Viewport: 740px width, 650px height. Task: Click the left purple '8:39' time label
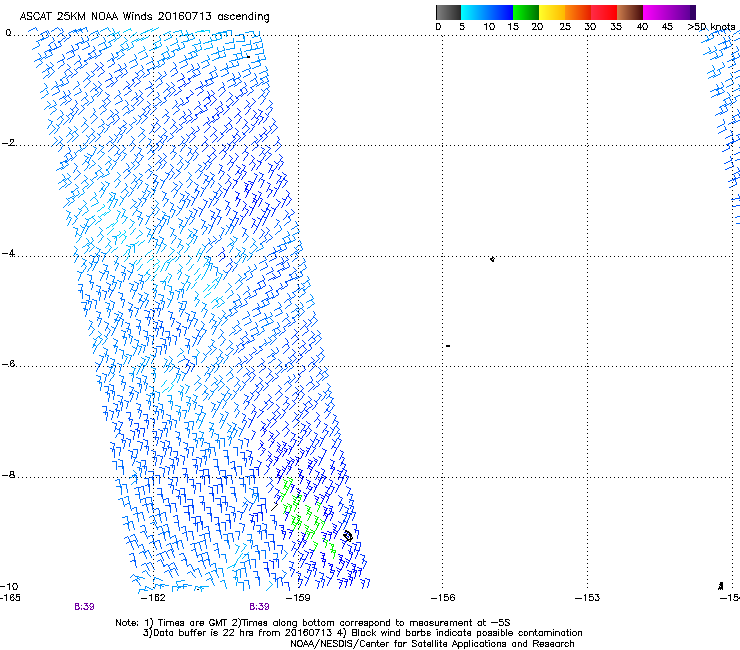pos(84,607)
